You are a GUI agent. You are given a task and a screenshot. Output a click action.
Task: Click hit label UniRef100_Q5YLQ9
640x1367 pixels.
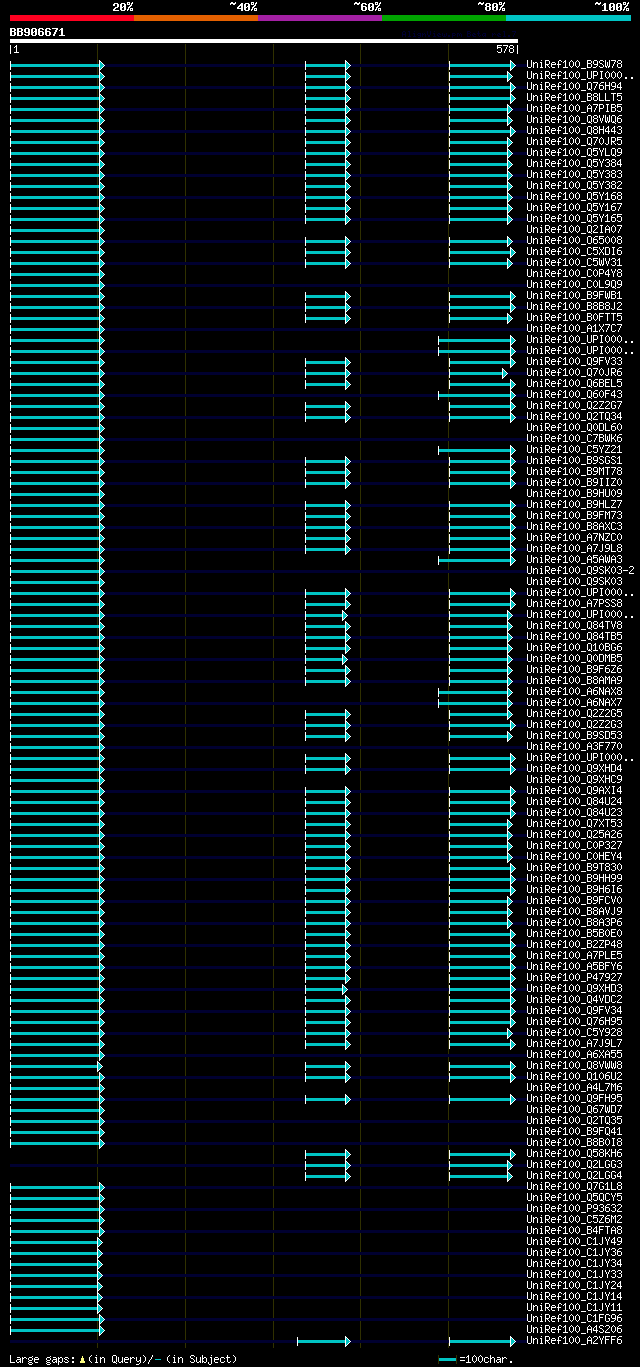click(574, 153)
